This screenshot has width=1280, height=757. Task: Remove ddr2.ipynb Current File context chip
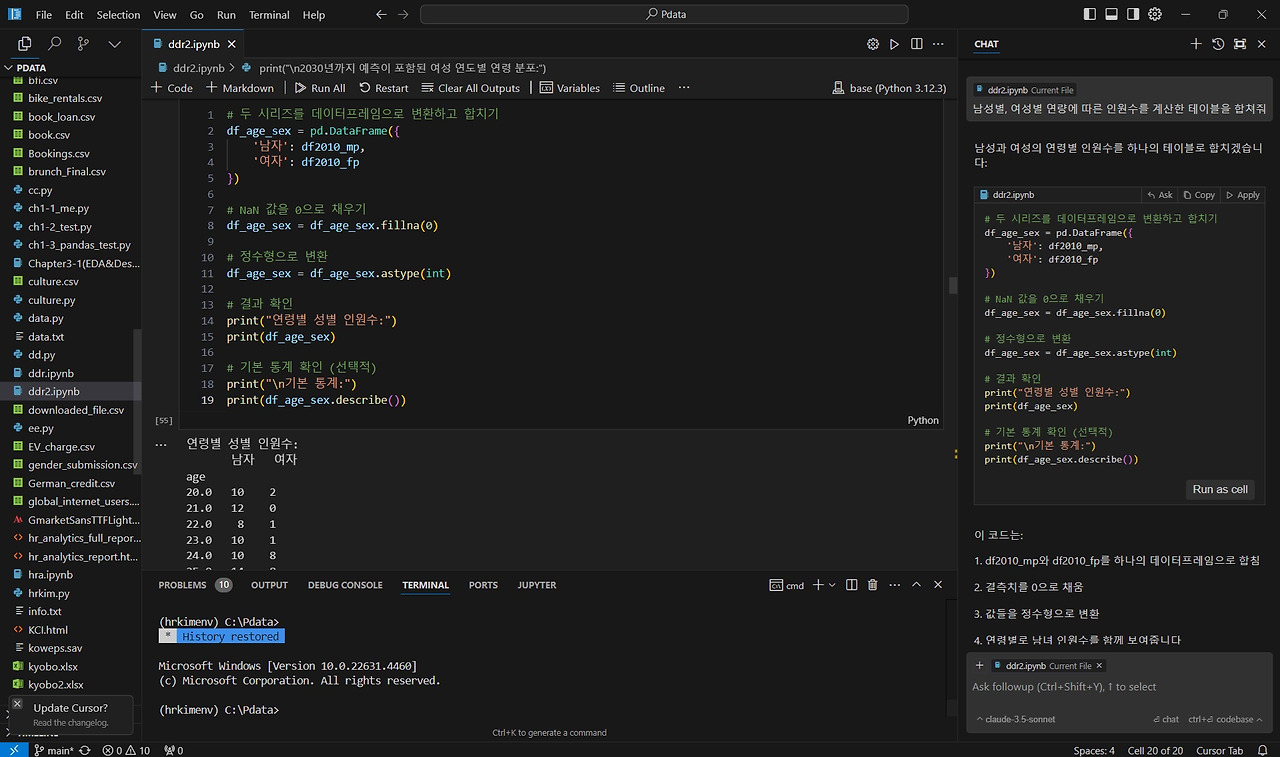(x=1099, y=665)
